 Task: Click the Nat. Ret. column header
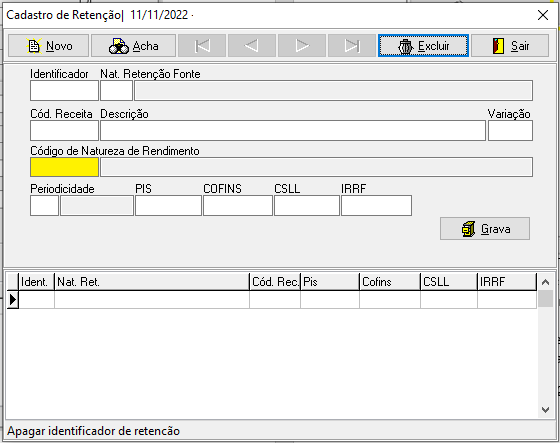click(152, 282)
